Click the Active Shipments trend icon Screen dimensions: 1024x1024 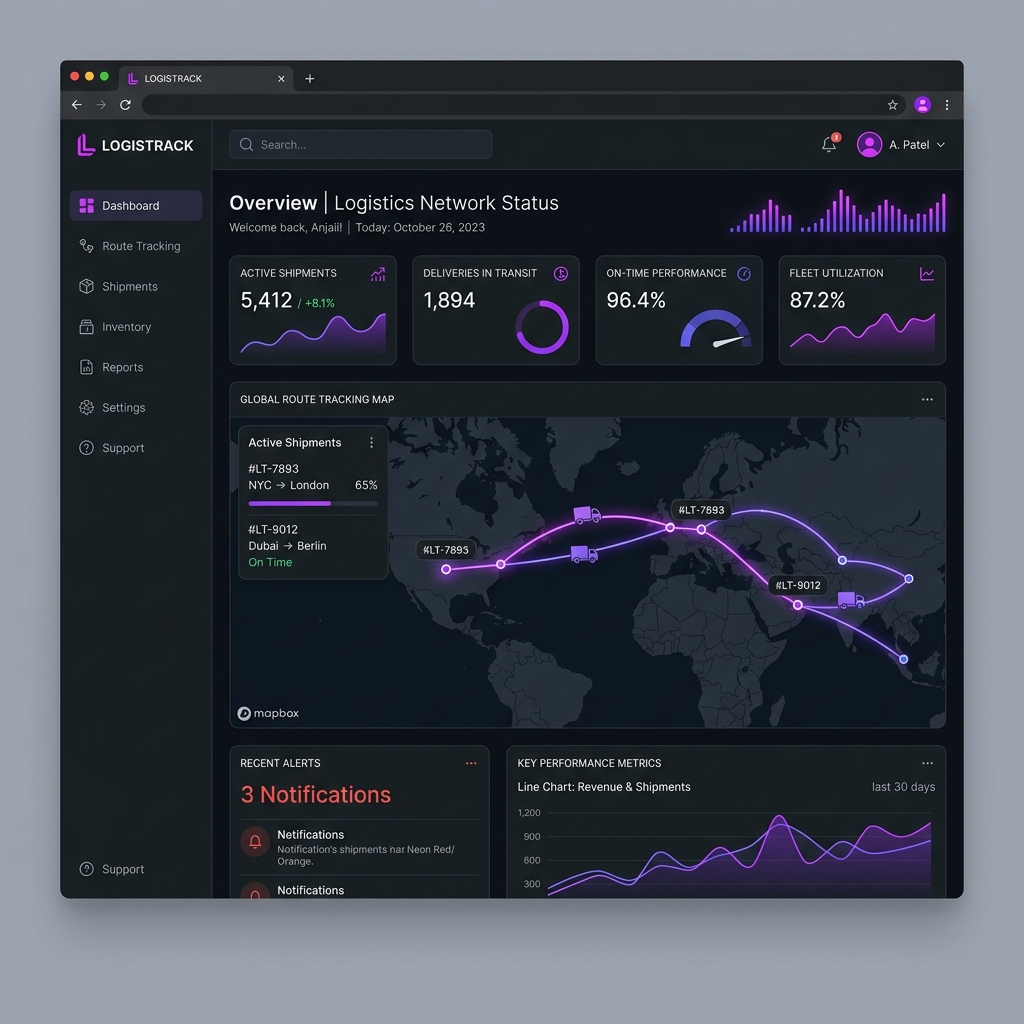coord(378,274)
